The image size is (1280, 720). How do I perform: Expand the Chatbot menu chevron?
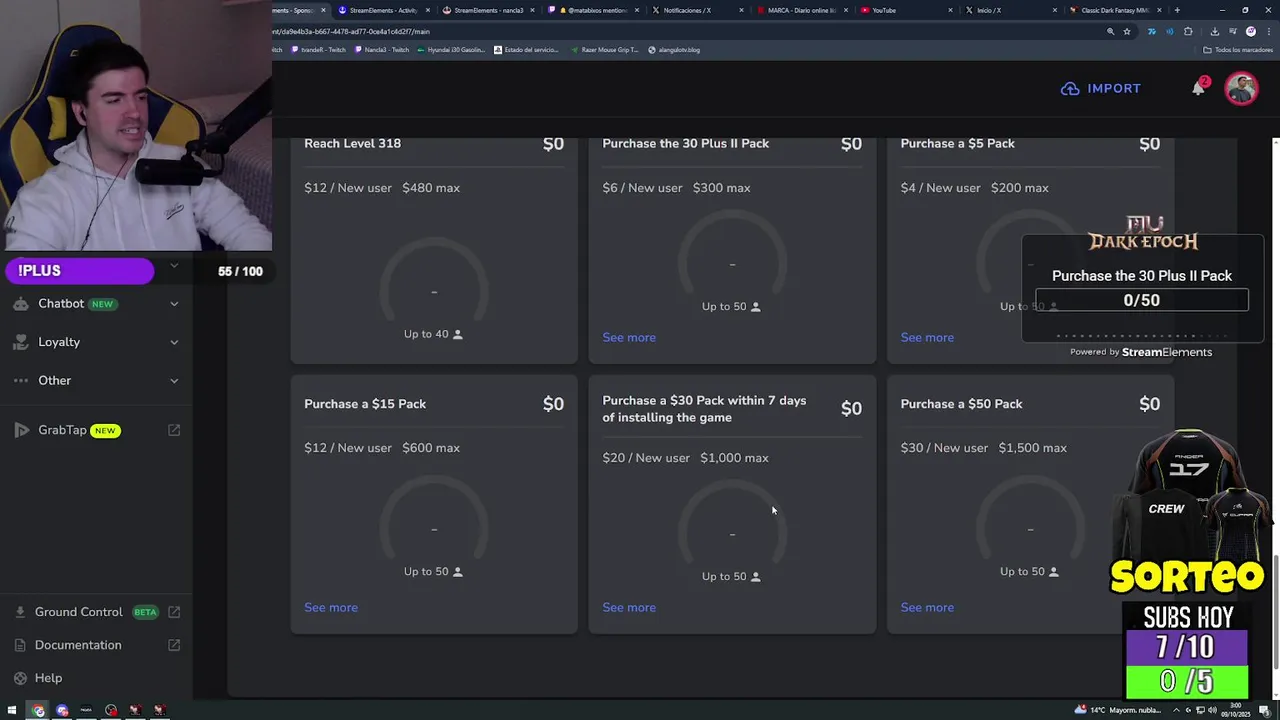(174, 304)
